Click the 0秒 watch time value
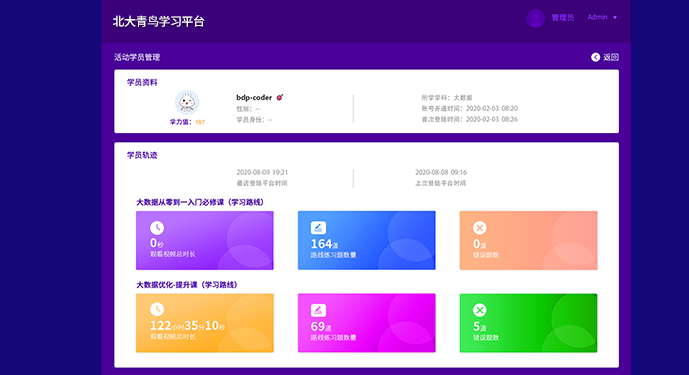 click(157, 243)
